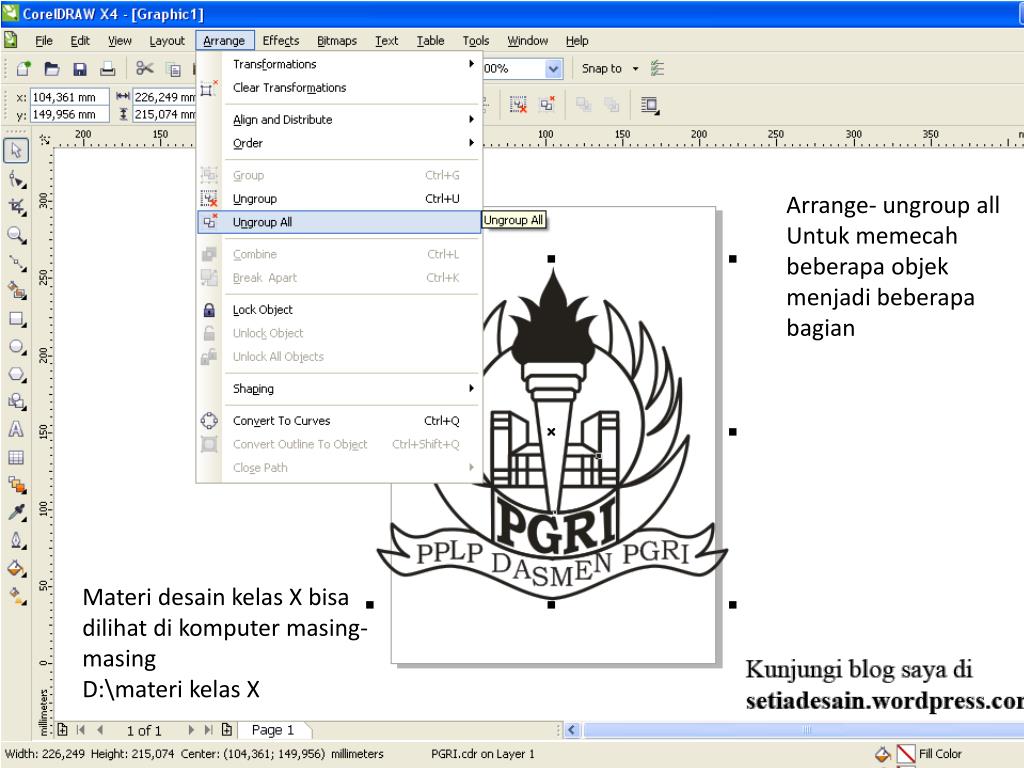This screenshot has width=1024, height=768.
Task: Choose Ungroup (Ctrl+U) in the Arrange menu
Action: tap(338, 199)
